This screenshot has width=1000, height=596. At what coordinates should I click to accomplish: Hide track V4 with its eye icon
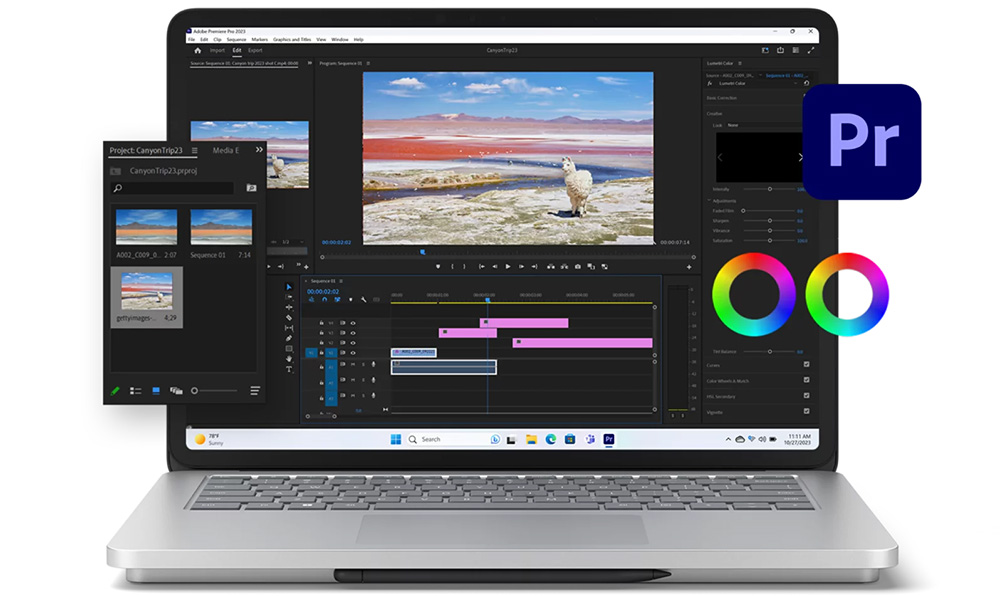click(x=353, y=323)
